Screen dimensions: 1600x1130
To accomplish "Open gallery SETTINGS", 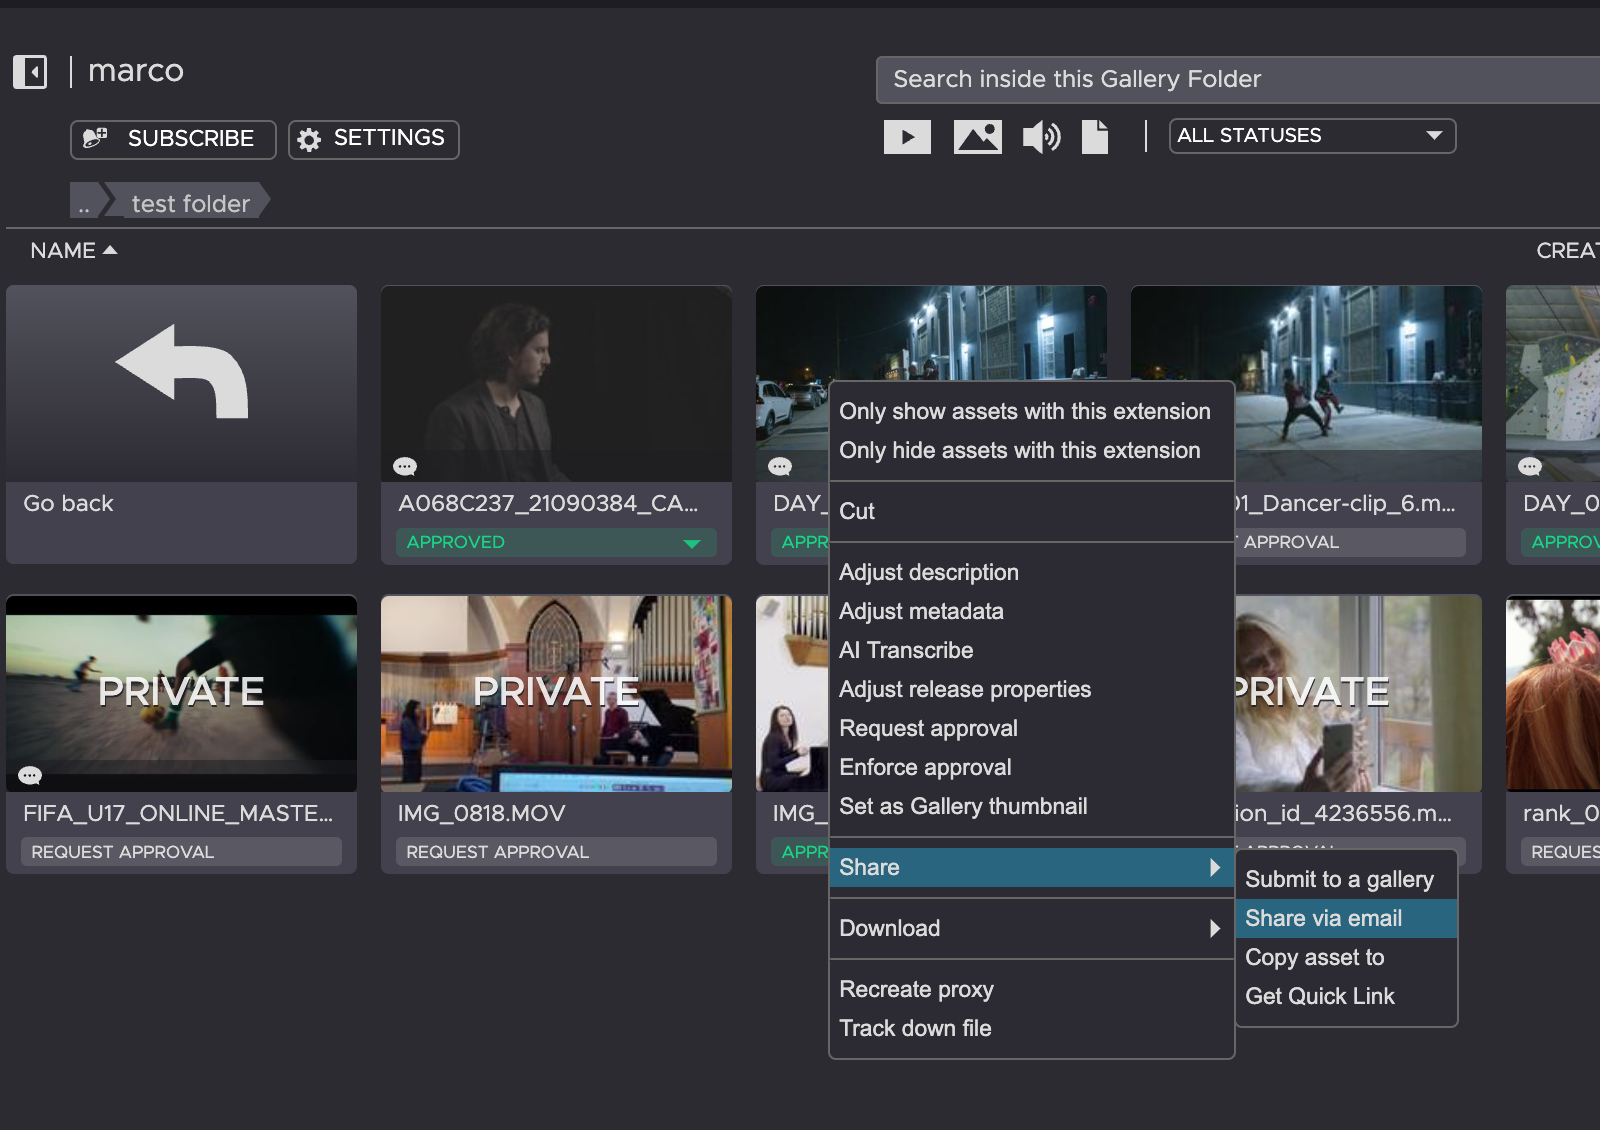I will (374, 139).
